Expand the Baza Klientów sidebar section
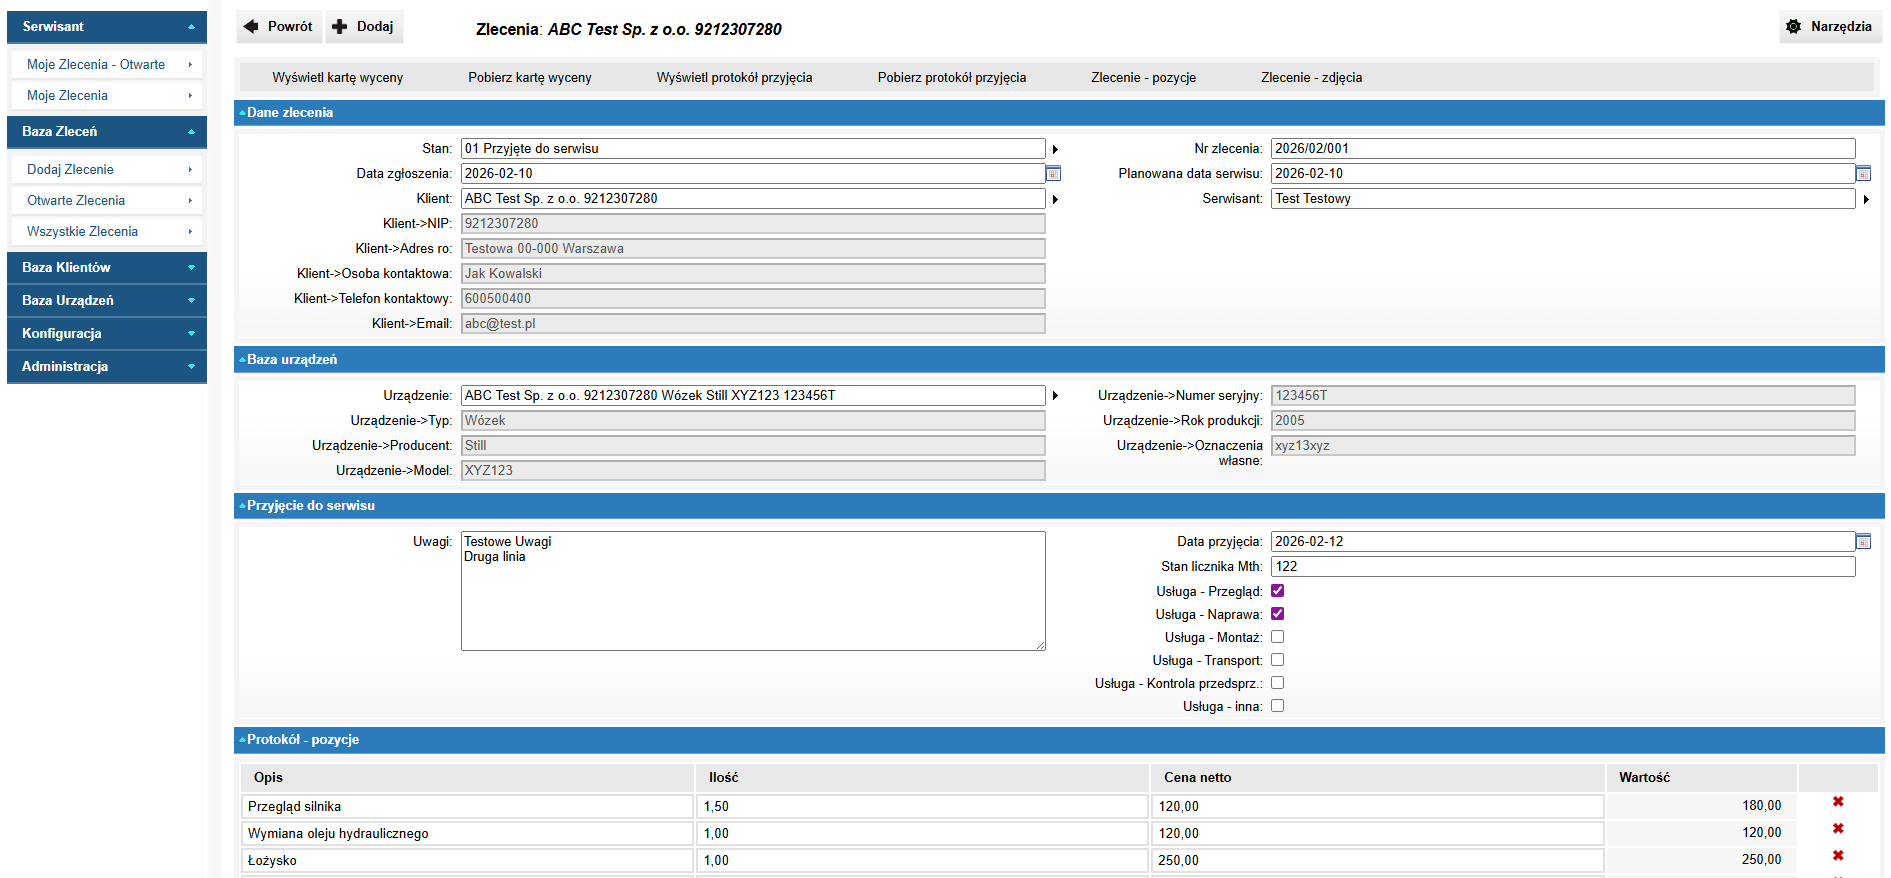The width and height of the screenshot is (1891, 878). point(106,267)
